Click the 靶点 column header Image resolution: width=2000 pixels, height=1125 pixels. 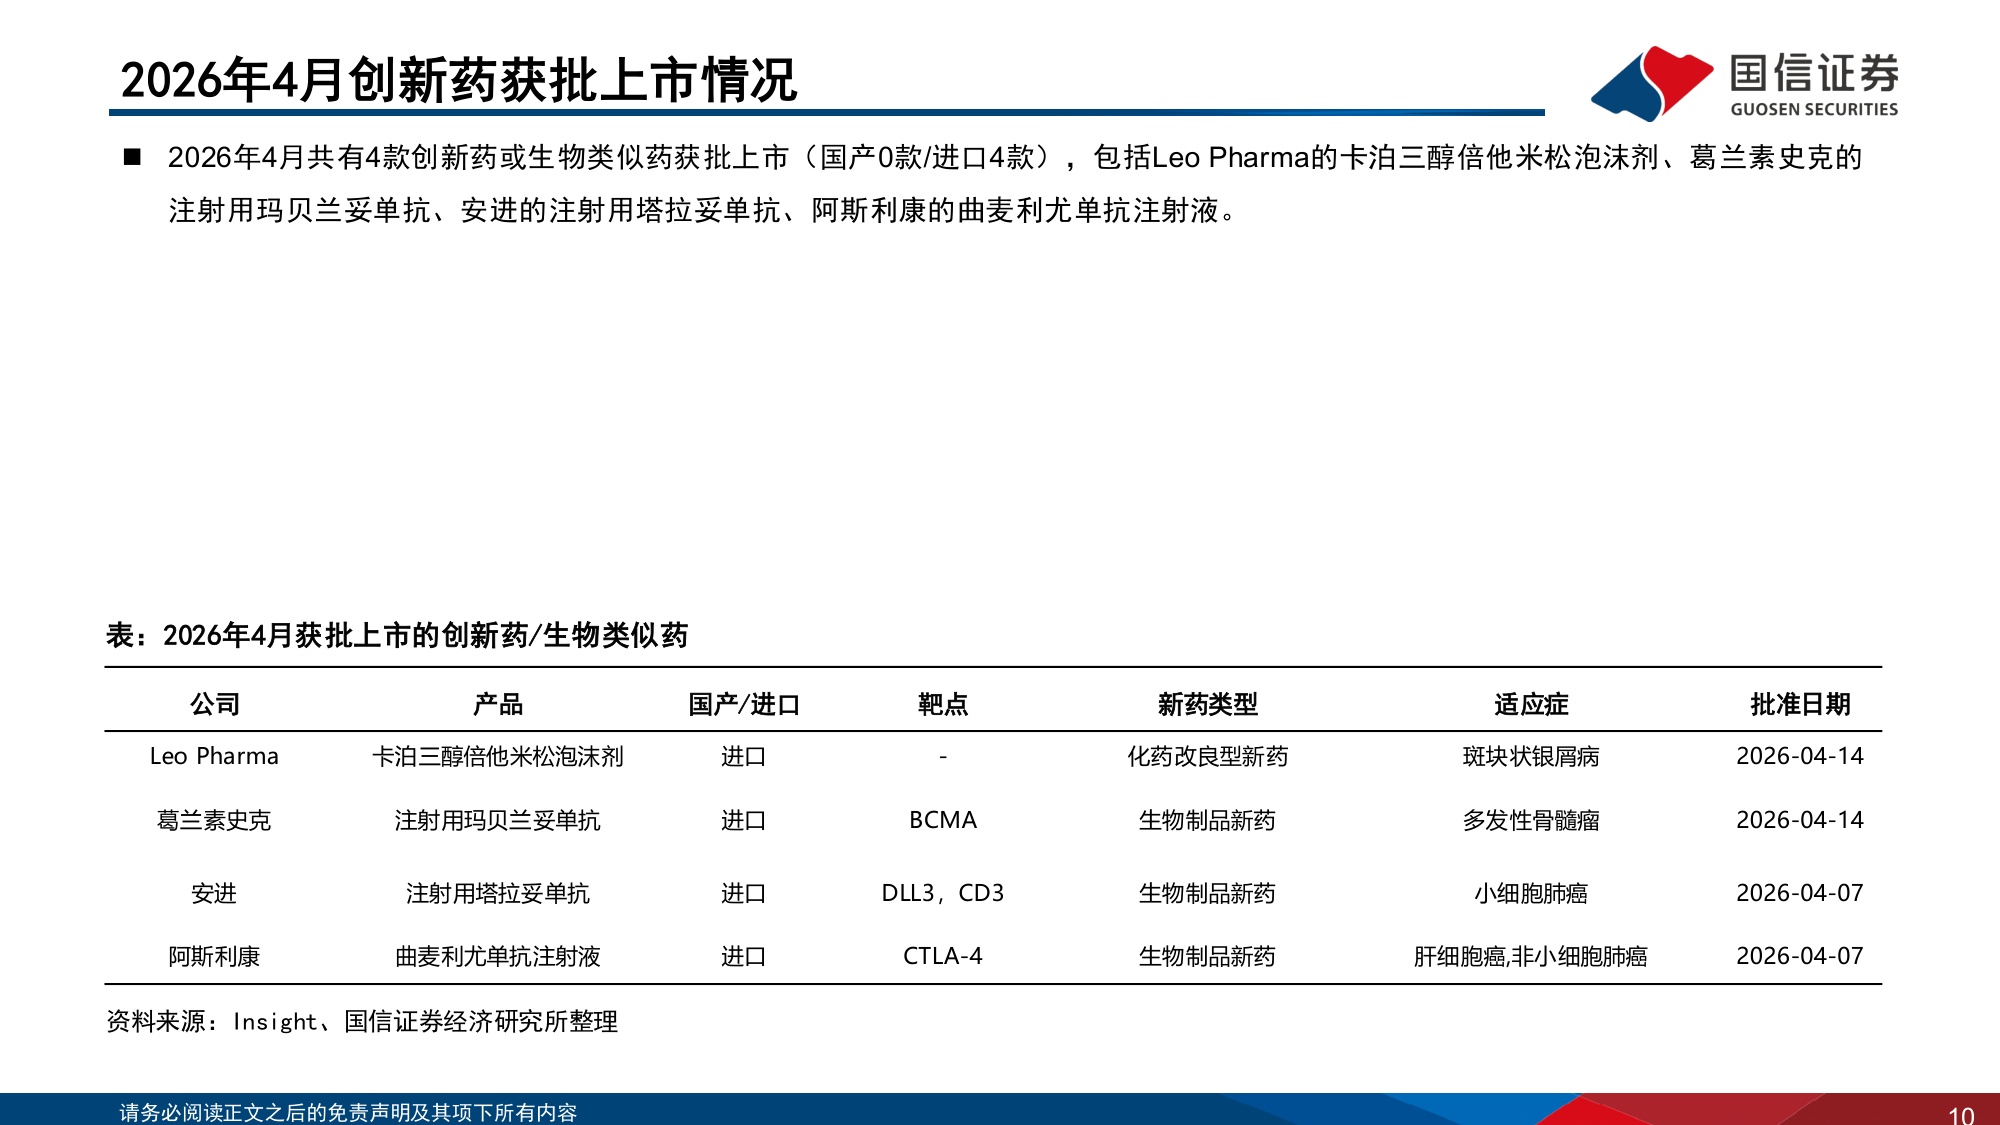coord(943,704)
